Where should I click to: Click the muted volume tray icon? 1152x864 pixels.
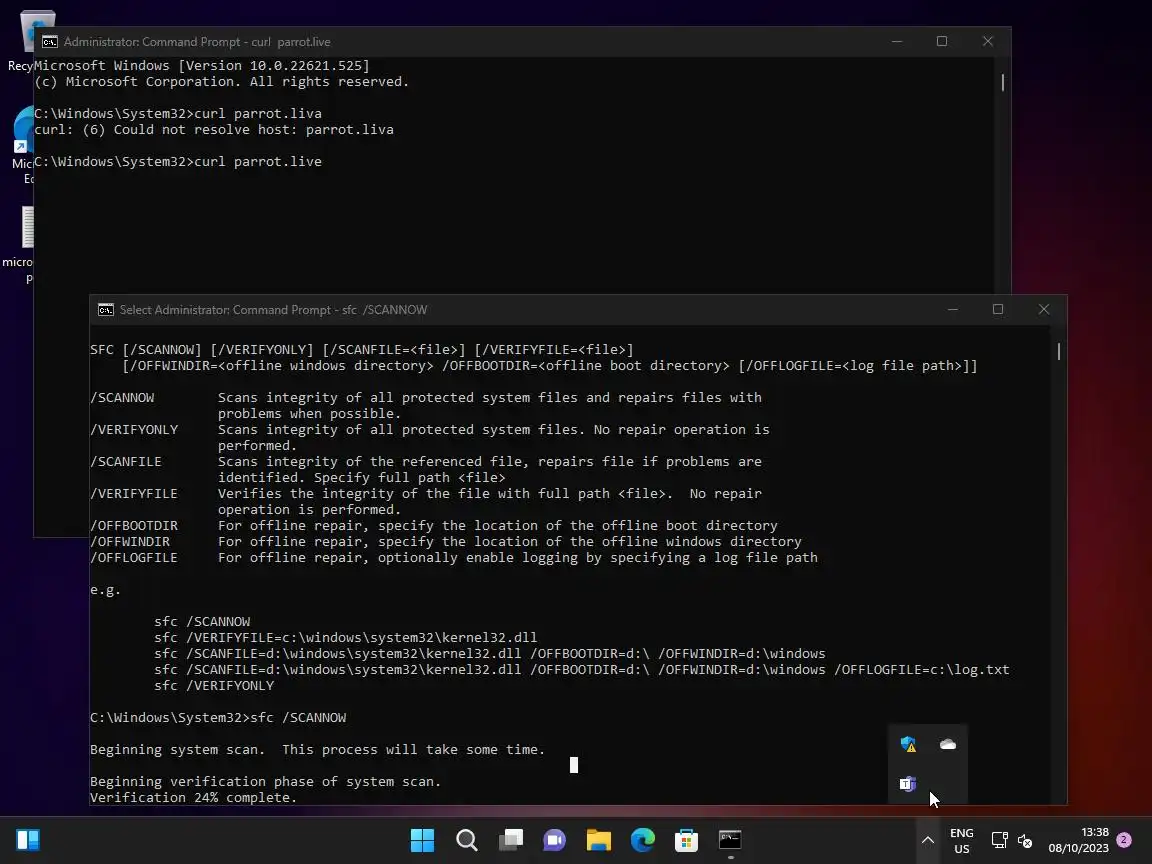[1025, 840]
